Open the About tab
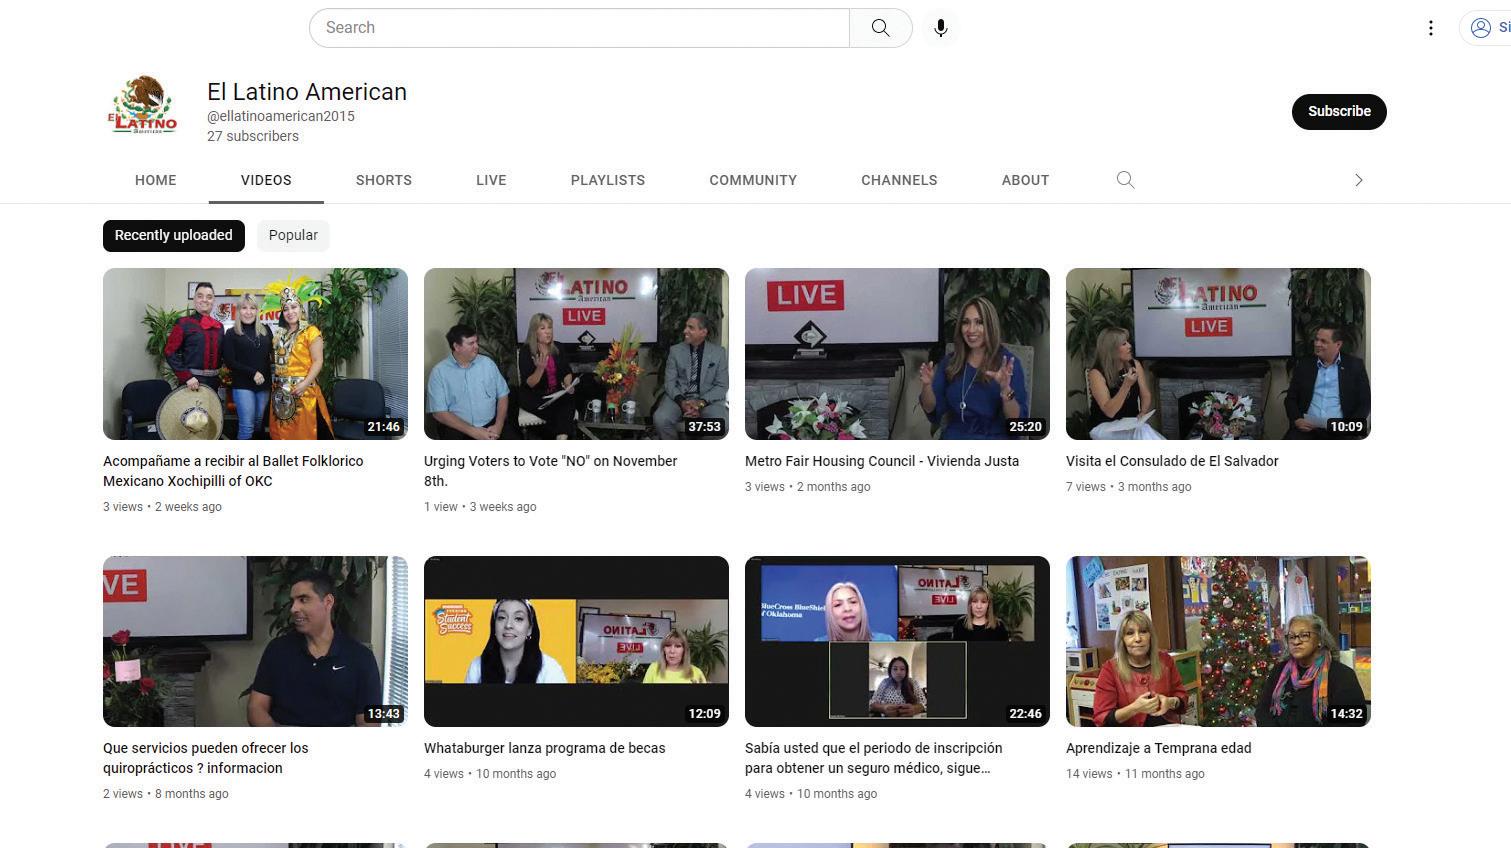 pyautogui.click(x=1025, y=180)
